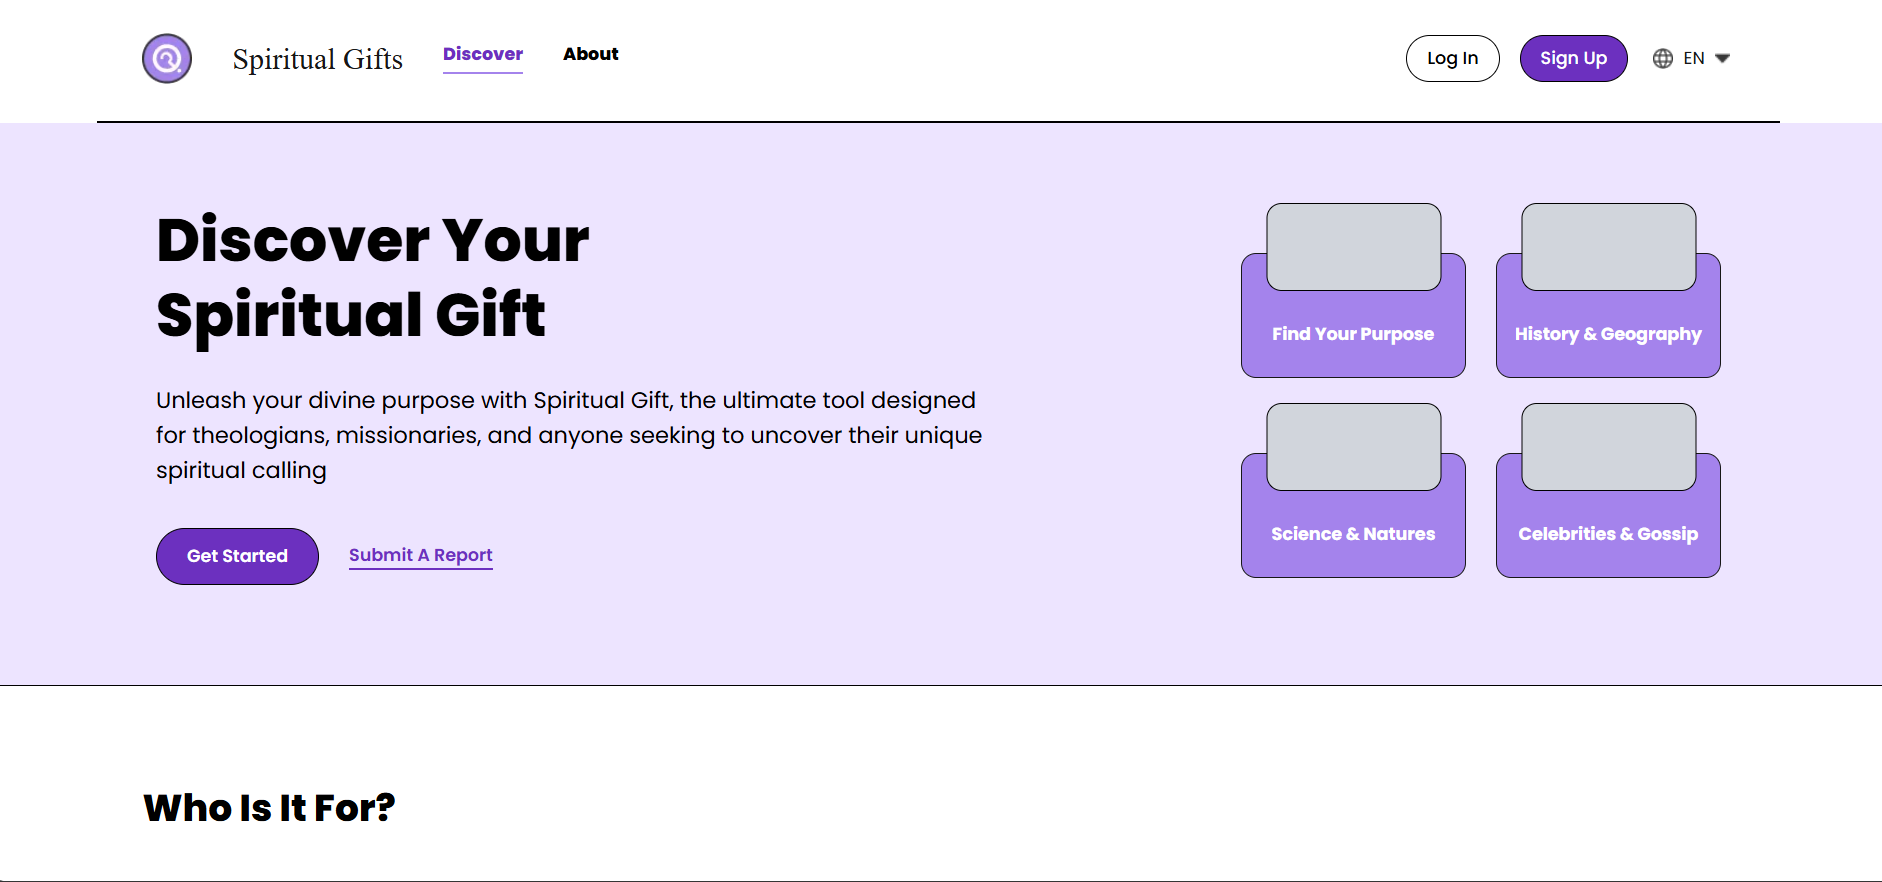1882x882 pixels.
Task: Select the EN language label
Action: point(1693,58)
